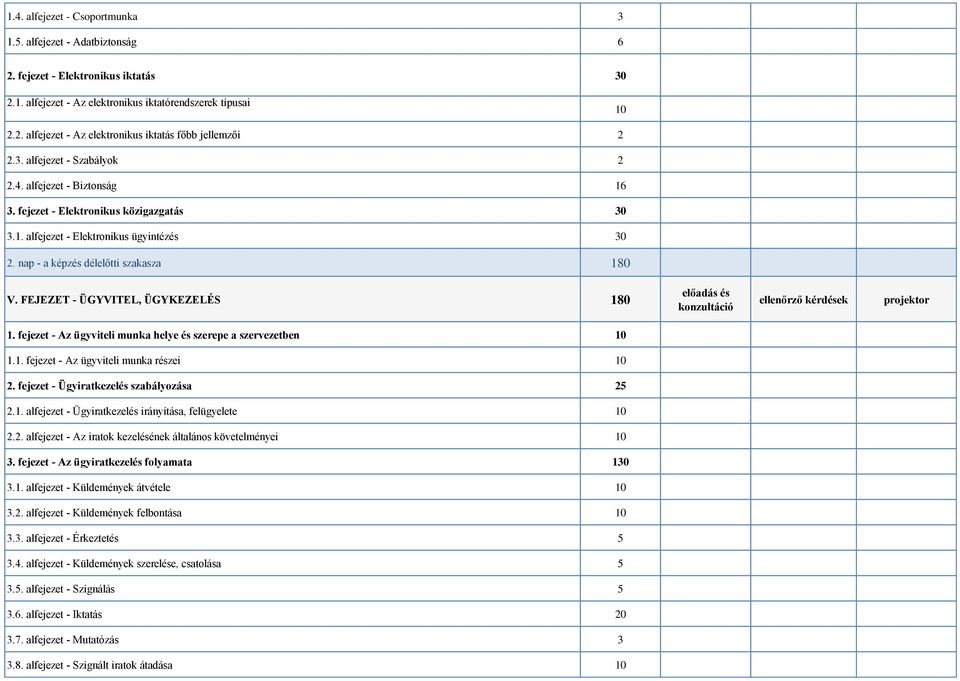Click the 'előadás és konzultáció' cell
This screenshot has width=960, height=681.
[x=706, y=300]
